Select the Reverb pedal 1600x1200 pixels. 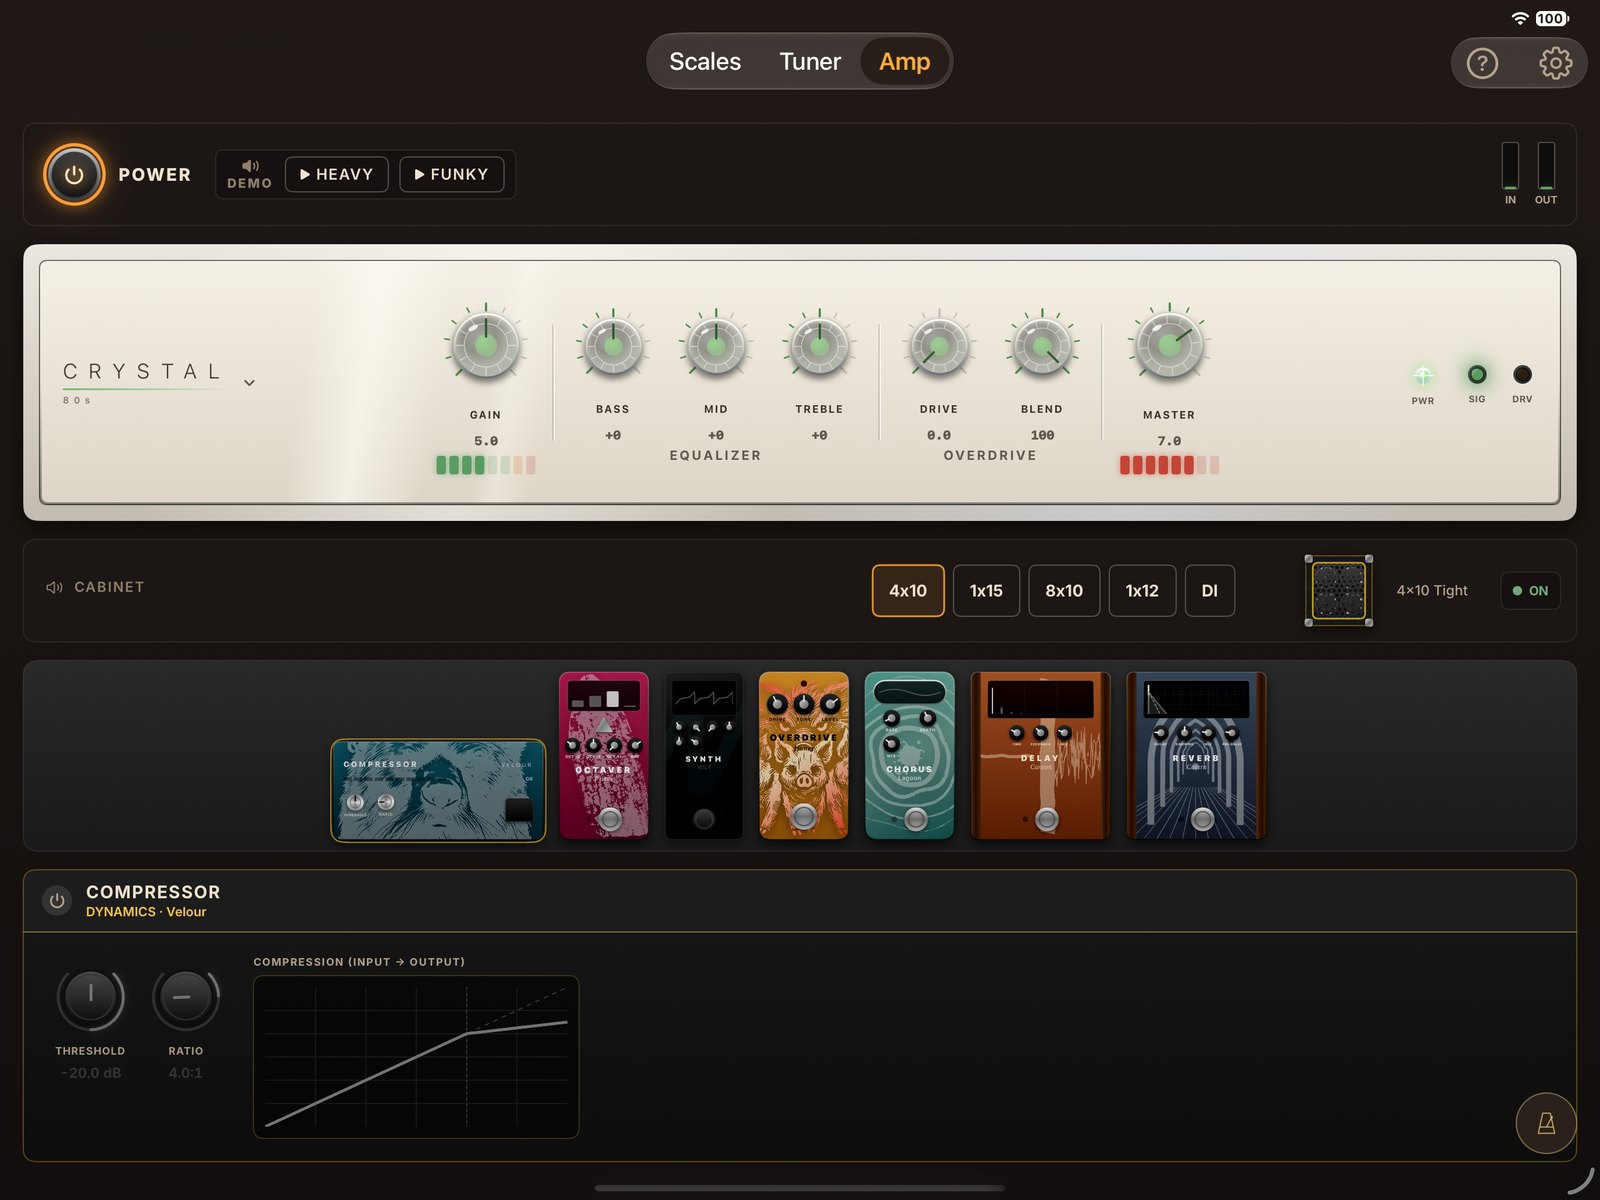[x=1196, y=755]
